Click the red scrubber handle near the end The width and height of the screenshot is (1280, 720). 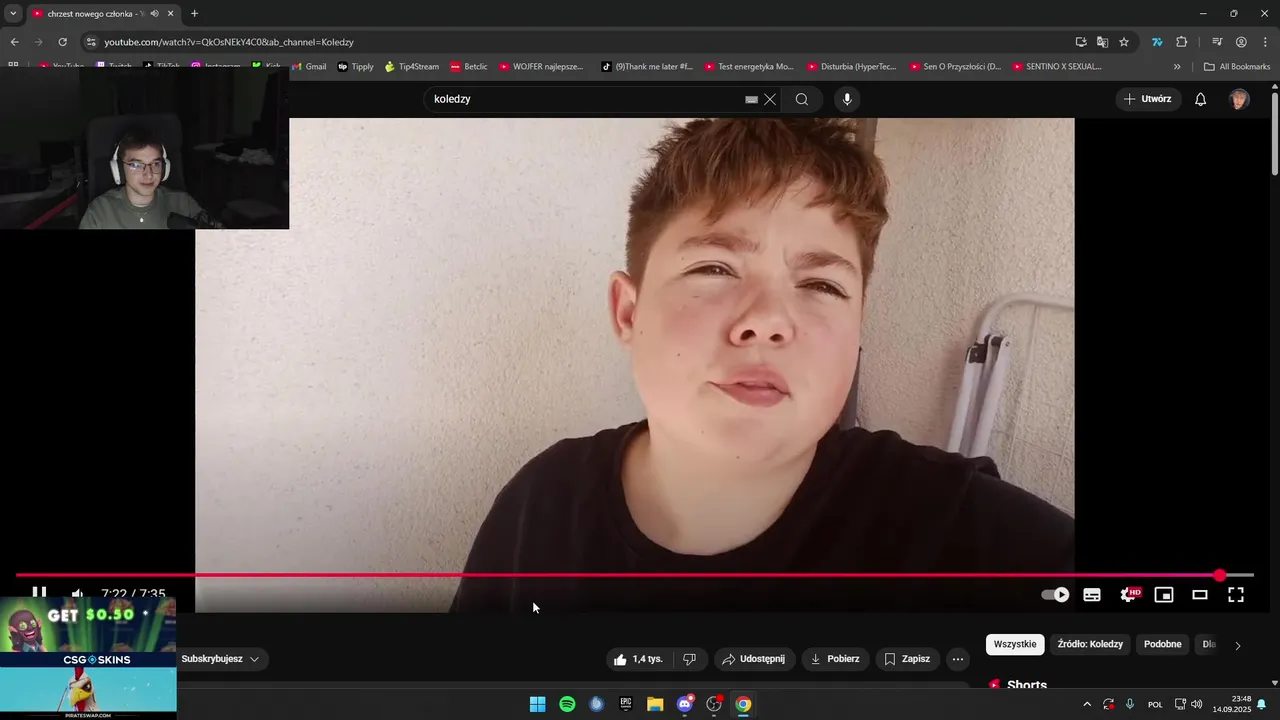1220,575
